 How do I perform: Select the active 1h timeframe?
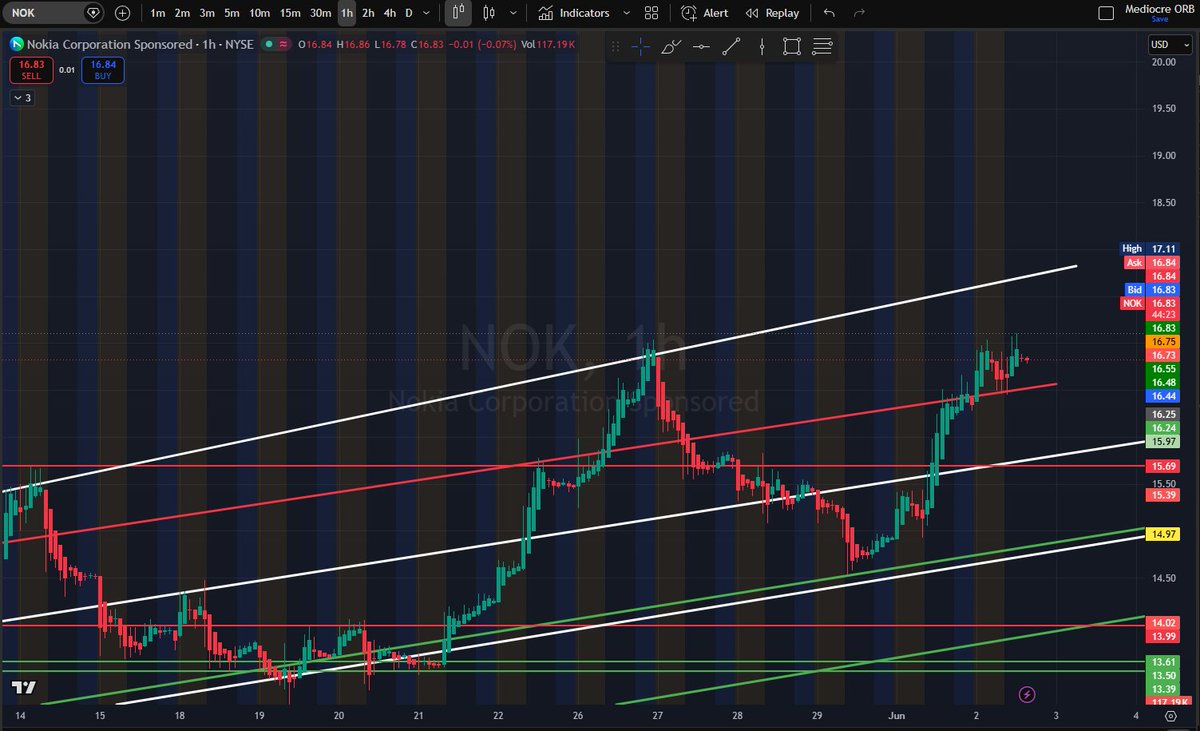(x=346, y=13)
